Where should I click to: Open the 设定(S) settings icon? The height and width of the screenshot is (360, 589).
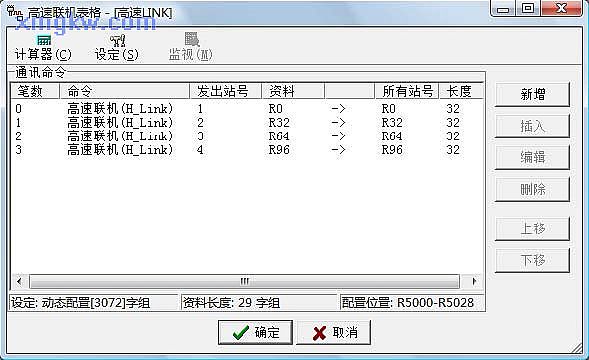pos(117,40)
